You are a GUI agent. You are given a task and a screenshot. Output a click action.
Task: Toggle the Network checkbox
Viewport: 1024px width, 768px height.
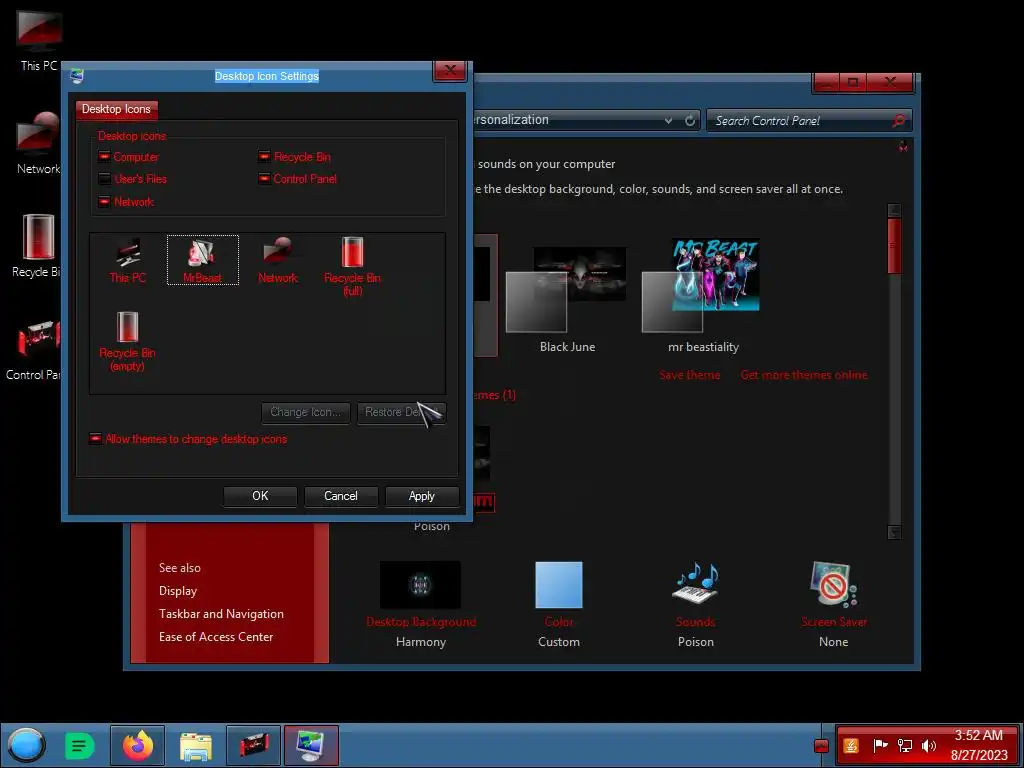tap(104, 202)
